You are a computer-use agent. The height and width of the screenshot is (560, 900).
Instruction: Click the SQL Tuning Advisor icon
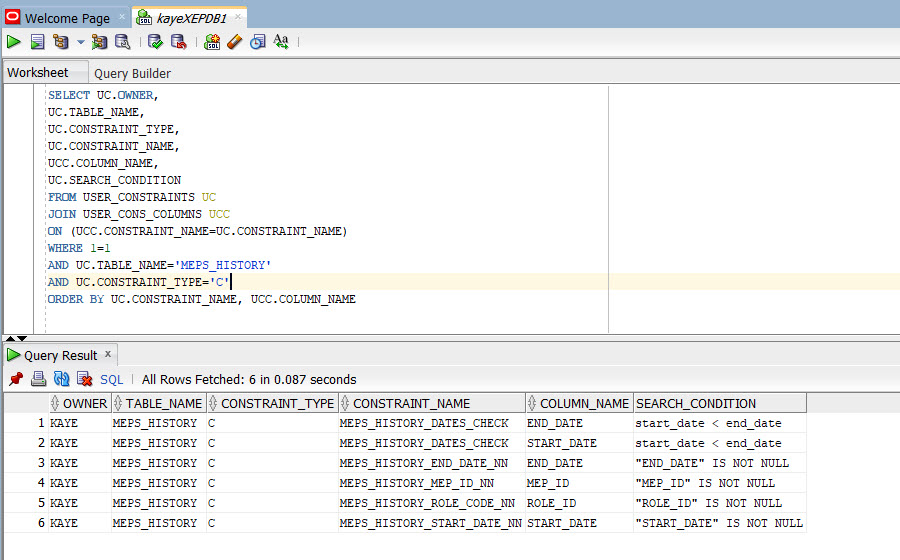122,42
